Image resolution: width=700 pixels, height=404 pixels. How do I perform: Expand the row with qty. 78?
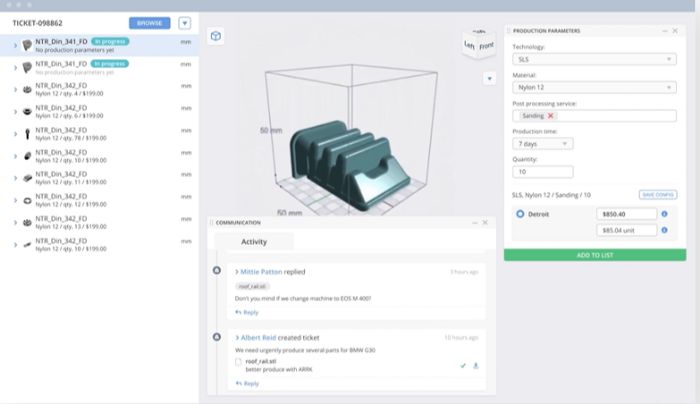tap(15, 134)
